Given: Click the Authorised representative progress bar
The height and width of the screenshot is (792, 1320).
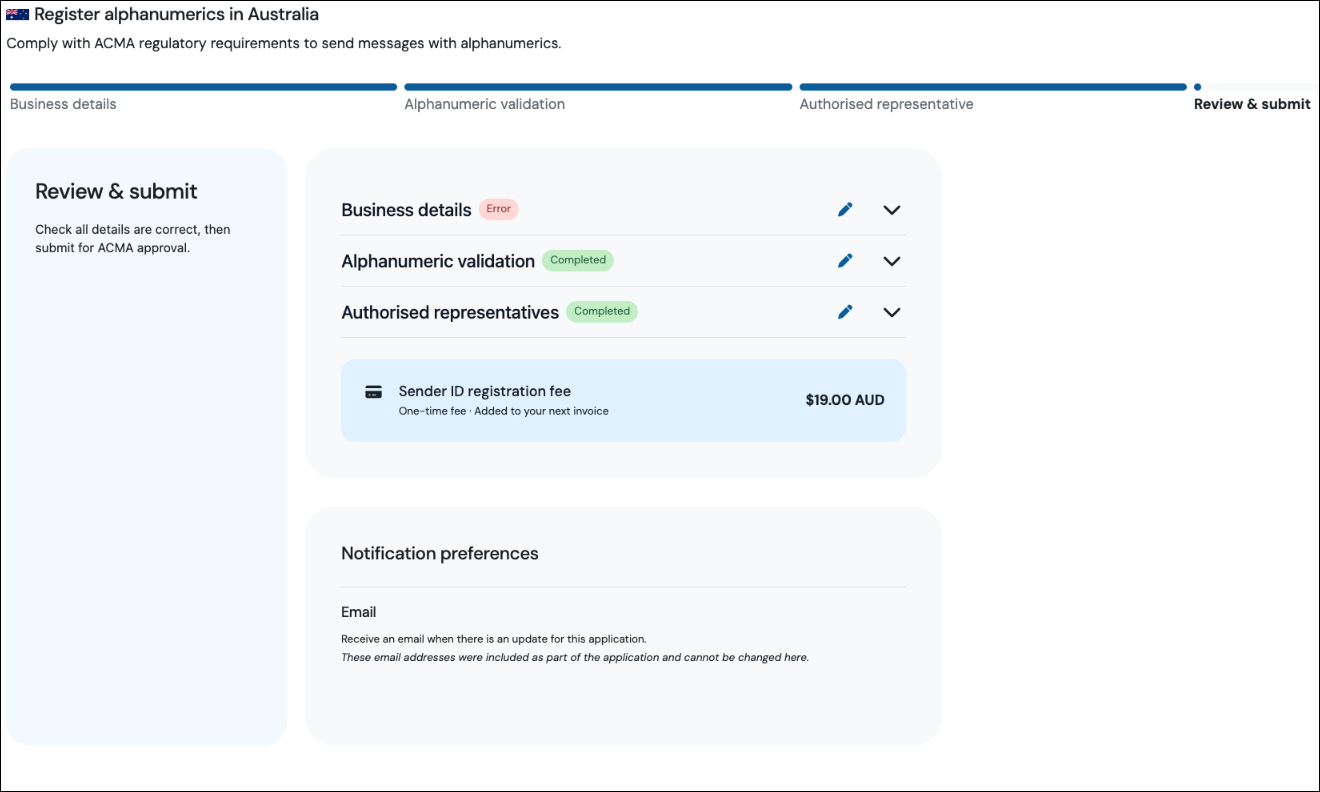Looking at the screenshot, I should point(993,87).
